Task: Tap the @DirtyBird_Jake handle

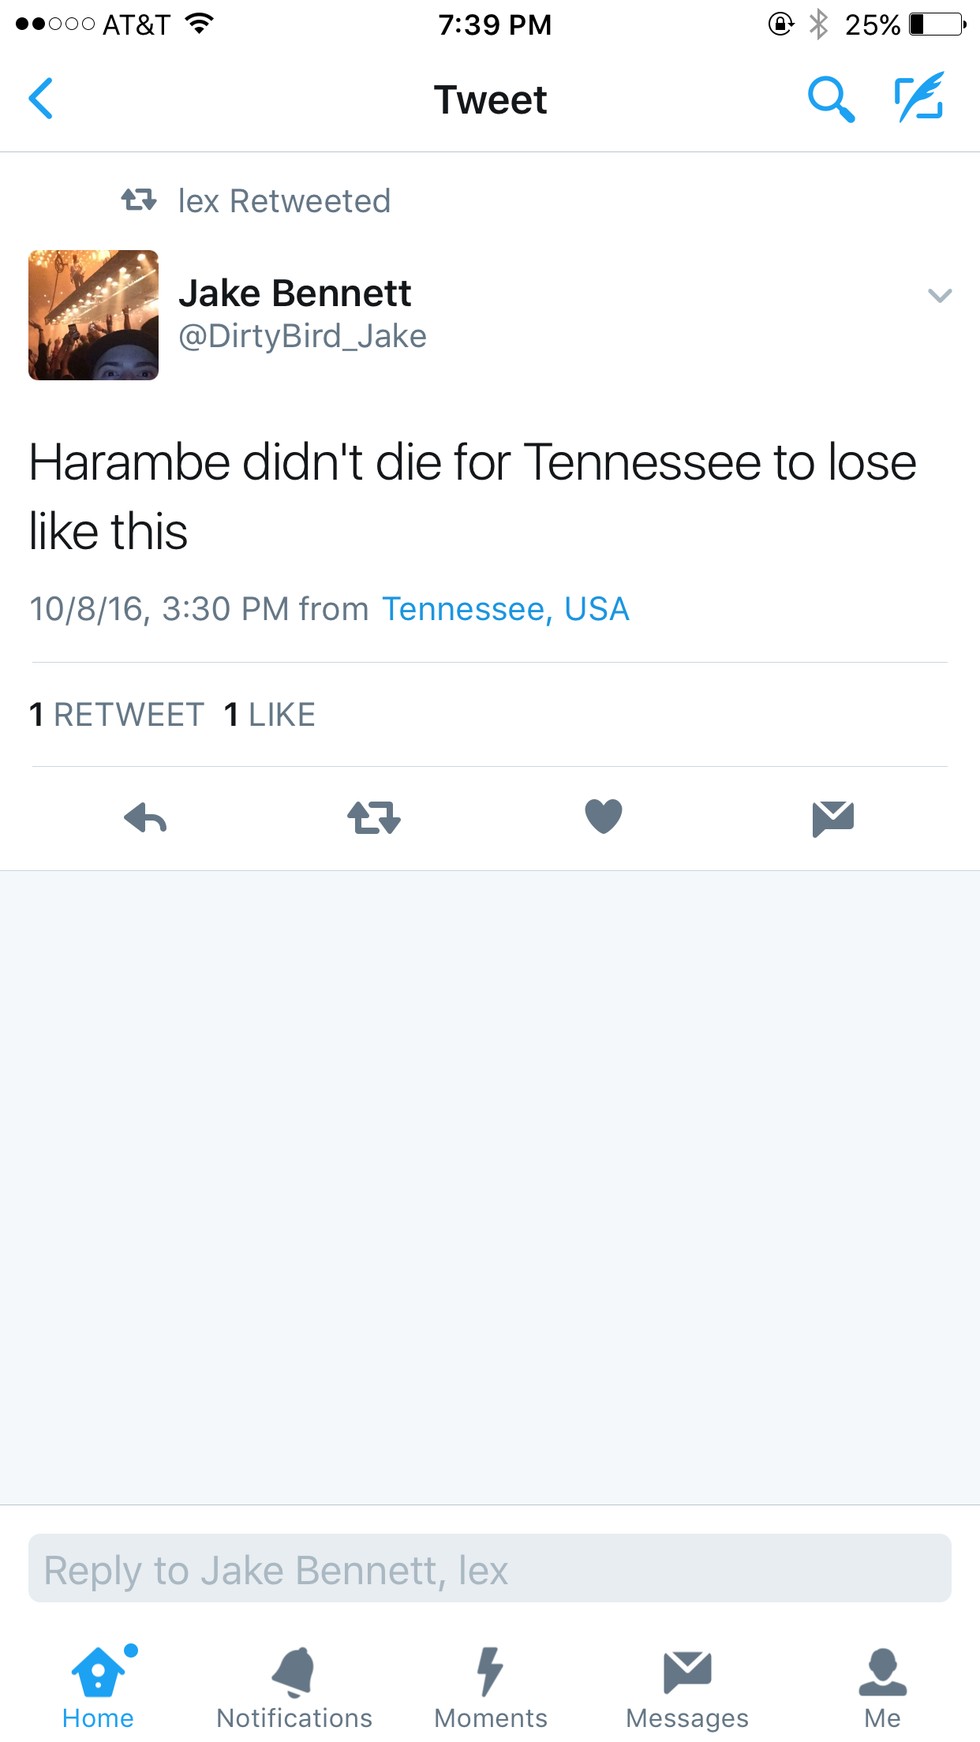Action: pos(302,336)
